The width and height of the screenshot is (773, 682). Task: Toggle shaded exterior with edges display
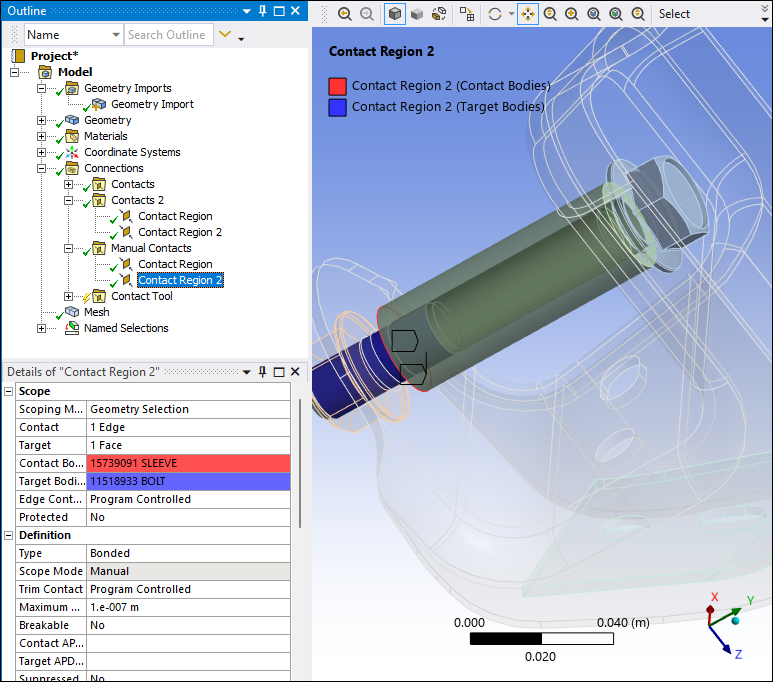tap(395, 14)
